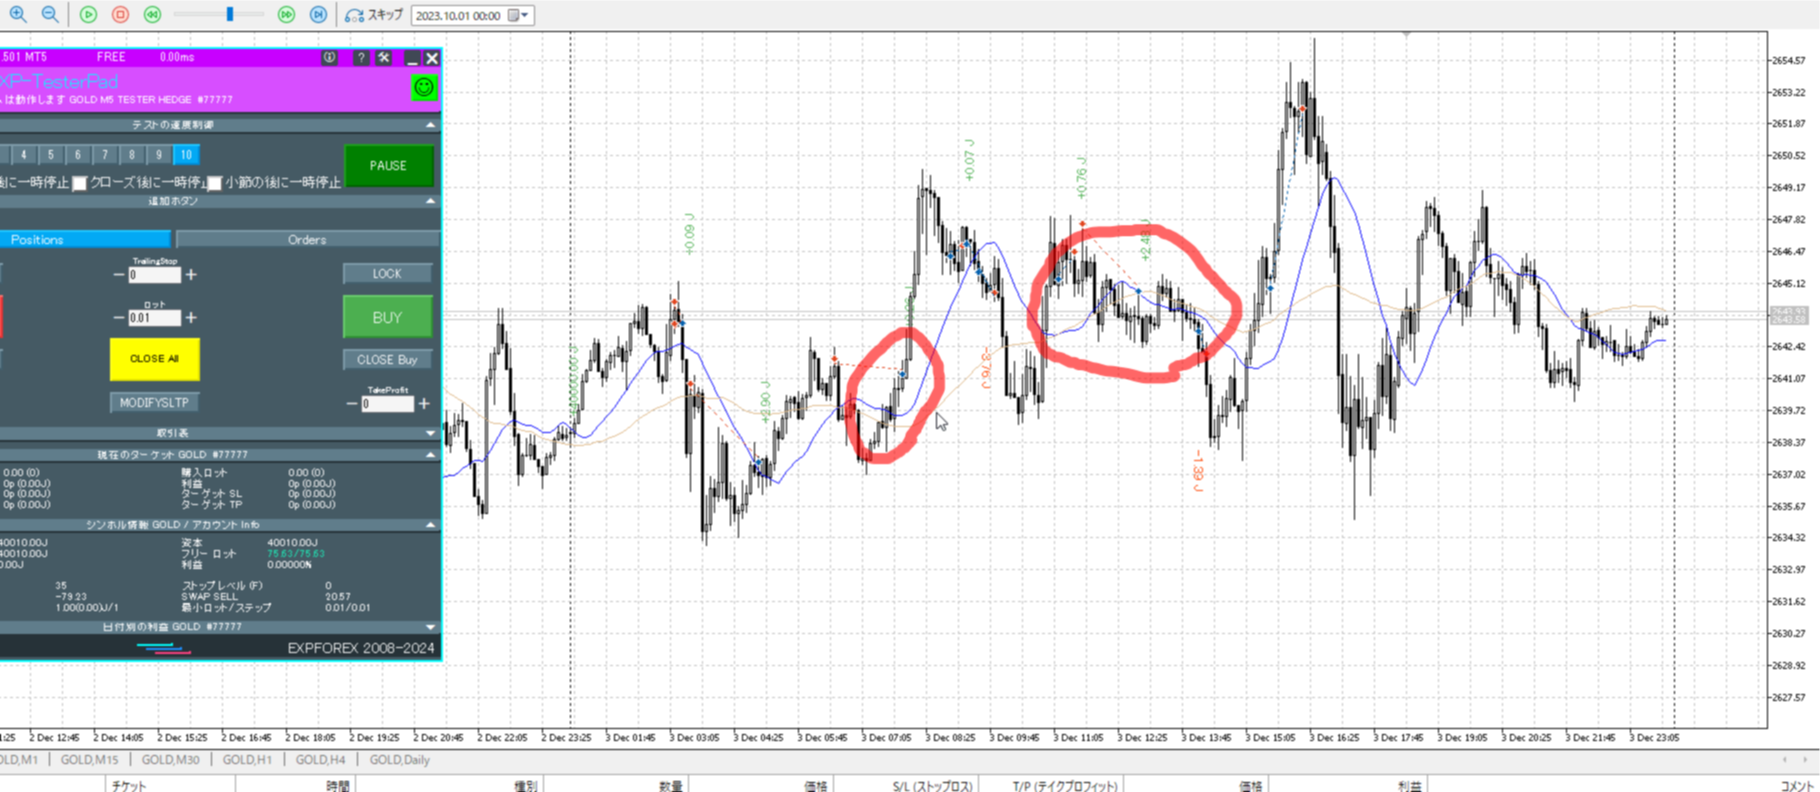Open the GOLD,H1 timeframe tab
The image size is (1820, 792).
(247, 760)
